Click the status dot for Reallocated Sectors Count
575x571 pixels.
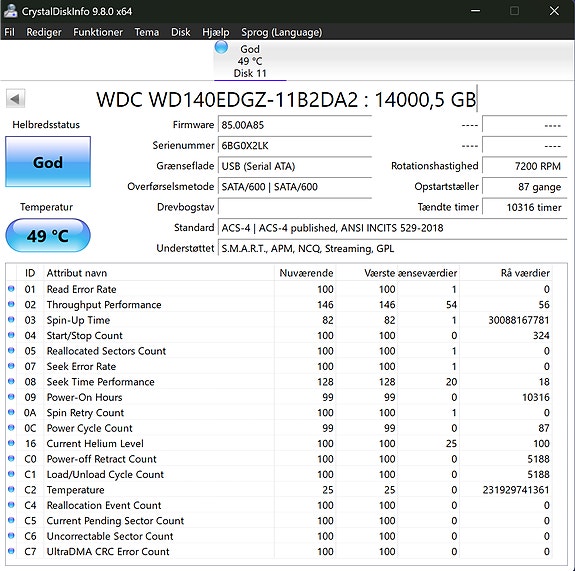coord(11,350)
